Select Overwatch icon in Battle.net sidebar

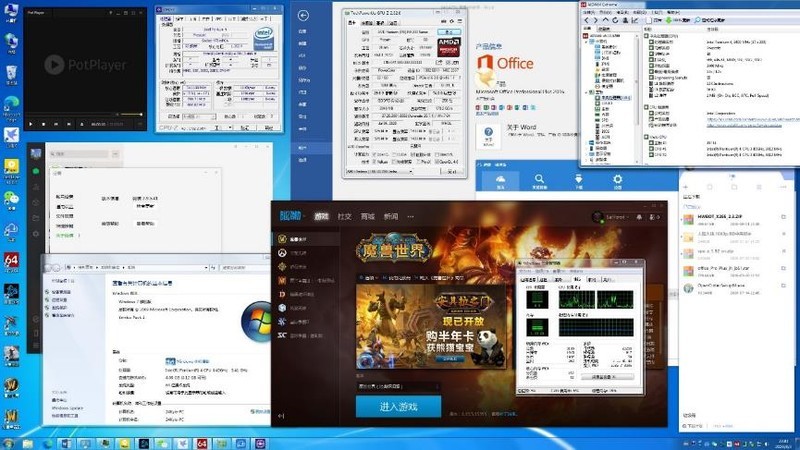tap(282, 253)
